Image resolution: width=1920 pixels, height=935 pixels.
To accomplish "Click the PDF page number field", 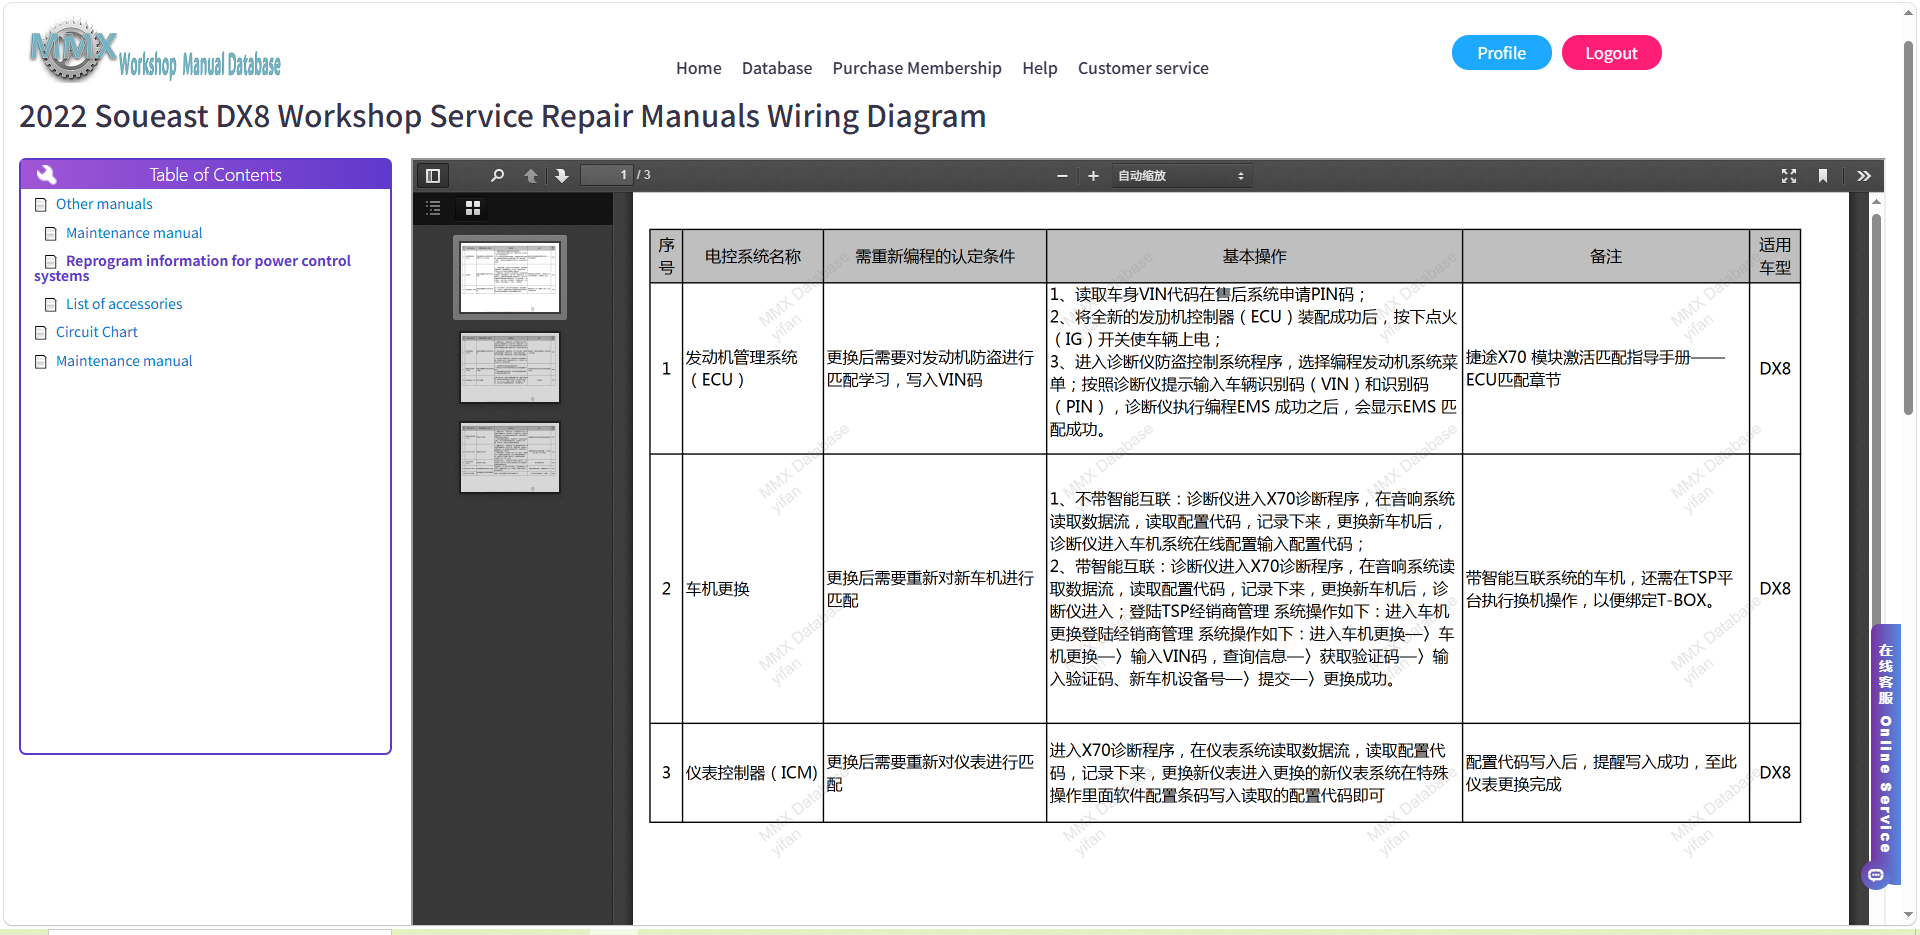I will click(x=607, y=175).
